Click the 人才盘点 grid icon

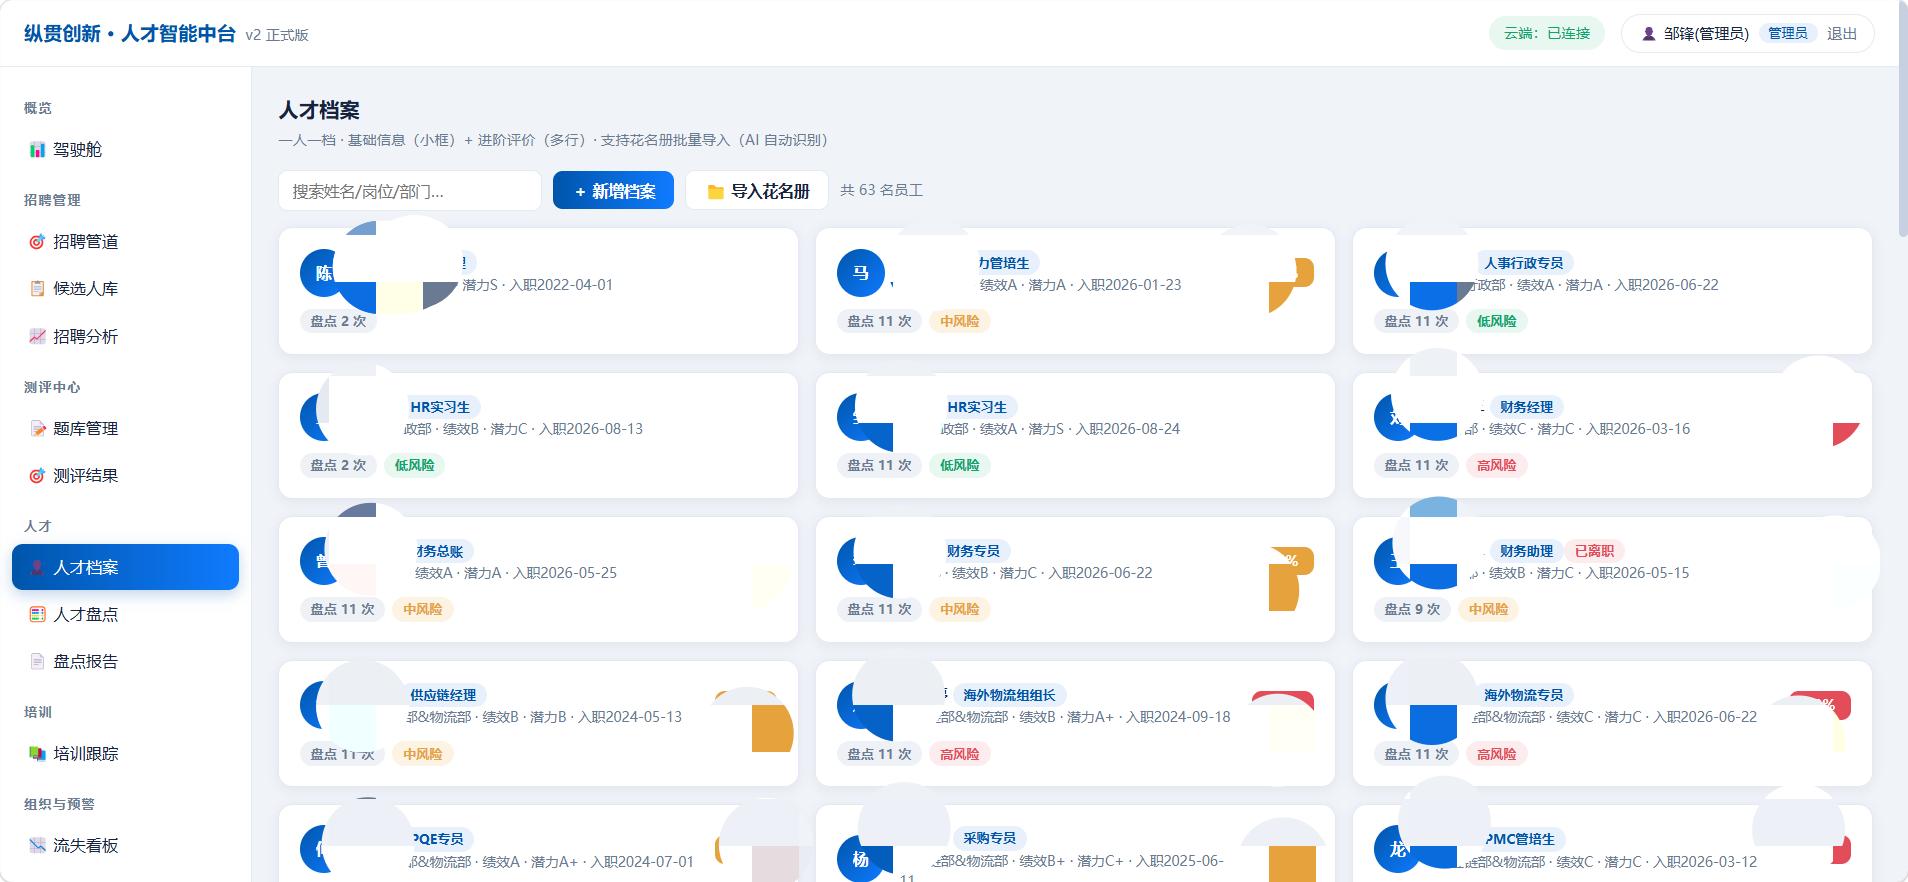point(37,615)
